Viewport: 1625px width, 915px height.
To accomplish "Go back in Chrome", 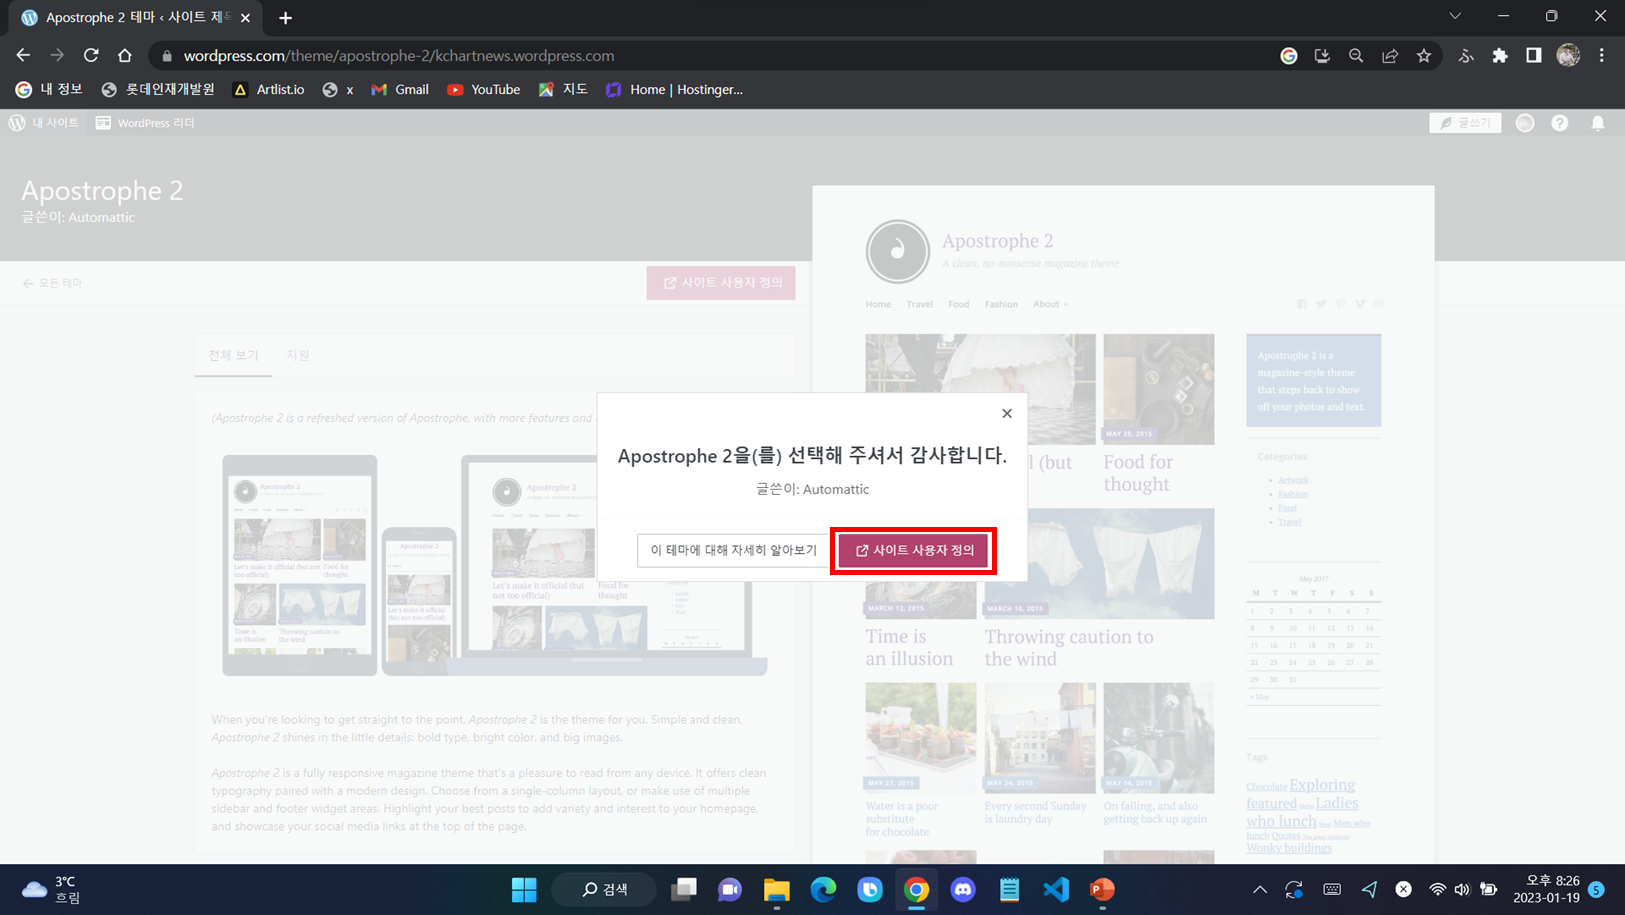I will click(23, 55).
